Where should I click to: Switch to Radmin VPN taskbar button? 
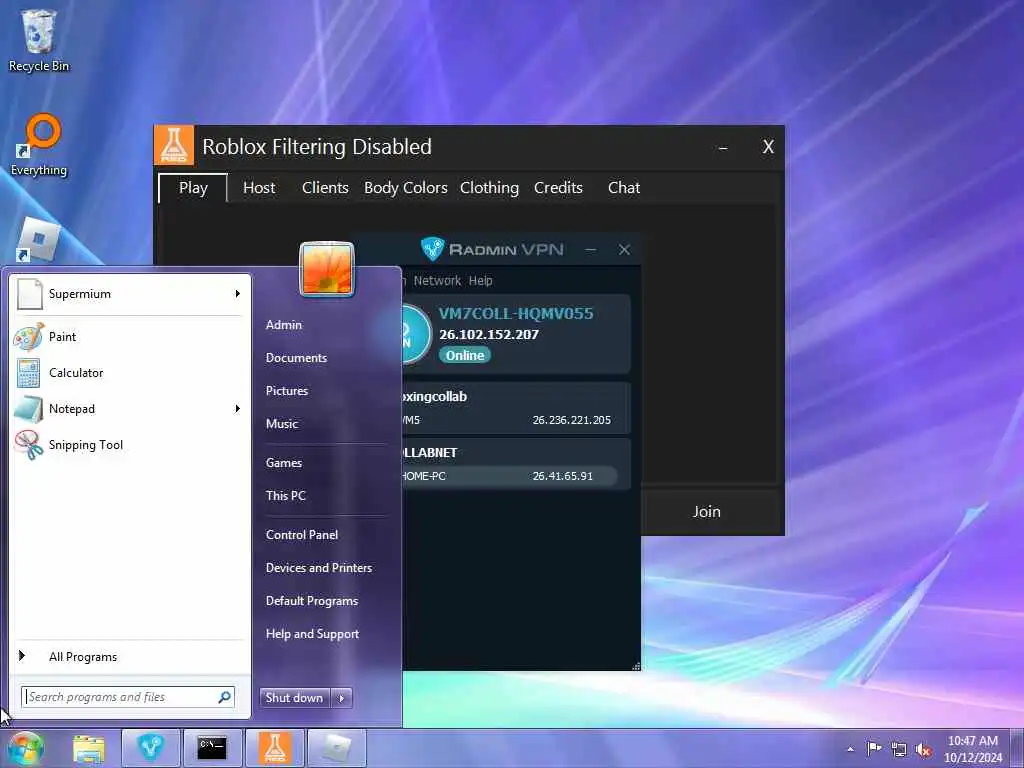point(151,748)
